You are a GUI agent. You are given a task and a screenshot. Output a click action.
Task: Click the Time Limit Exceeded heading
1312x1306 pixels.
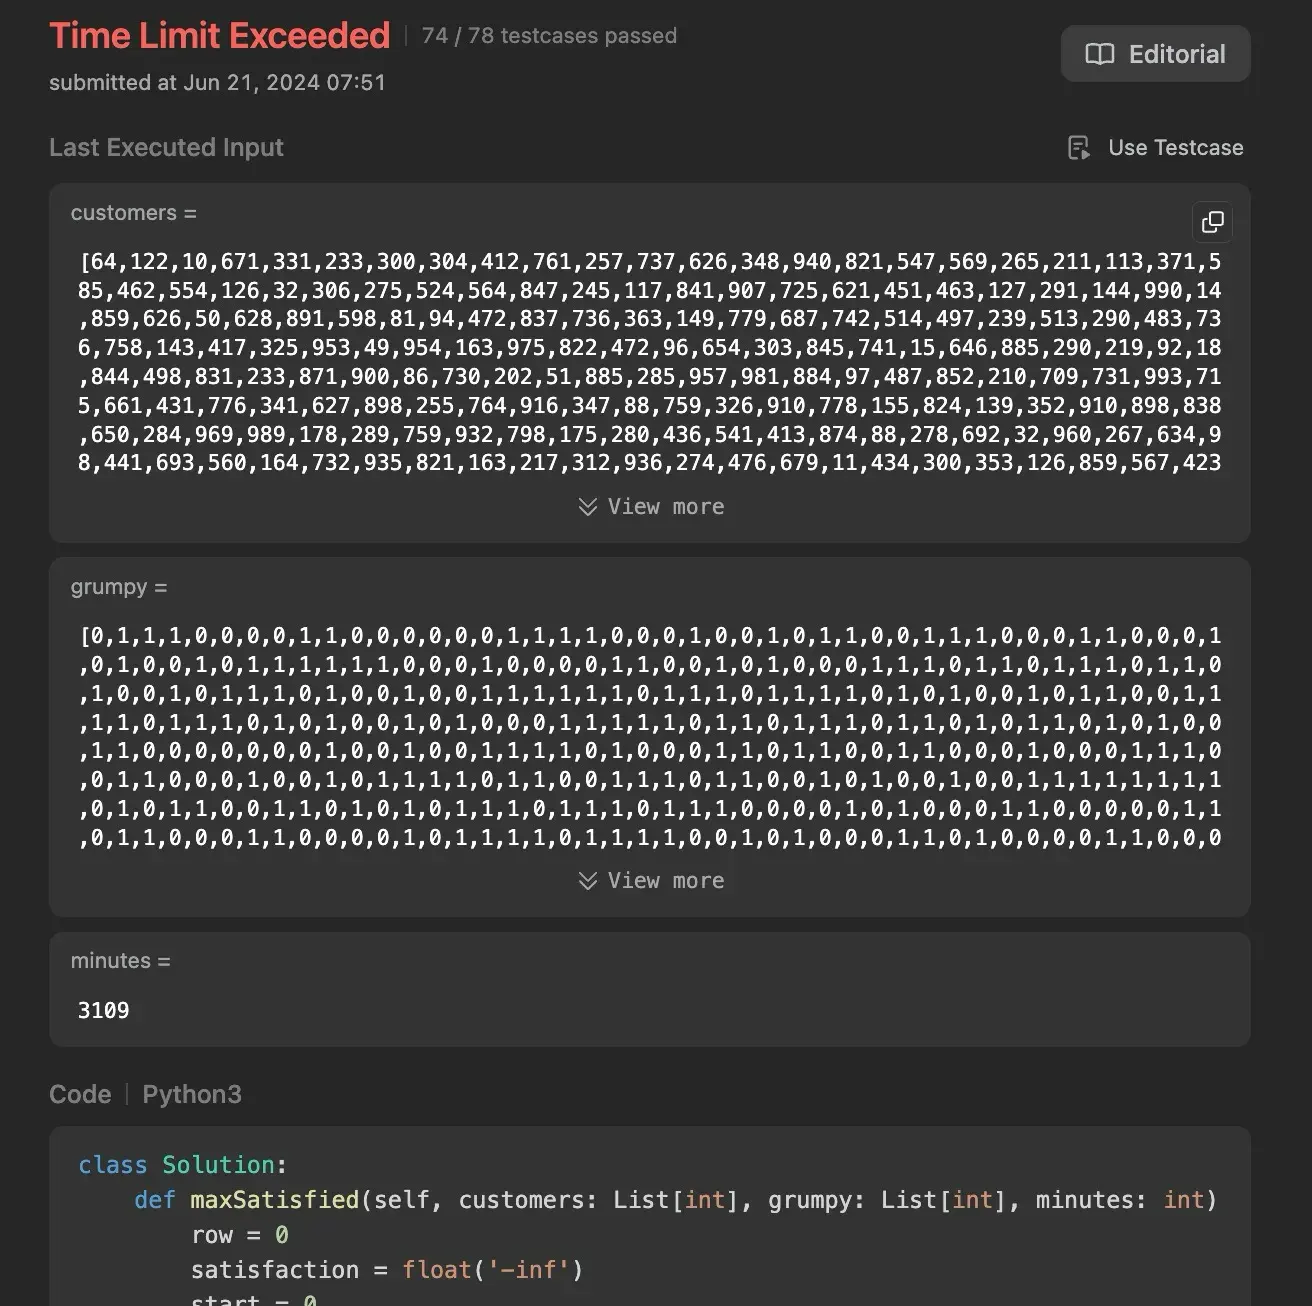[219, 36]
